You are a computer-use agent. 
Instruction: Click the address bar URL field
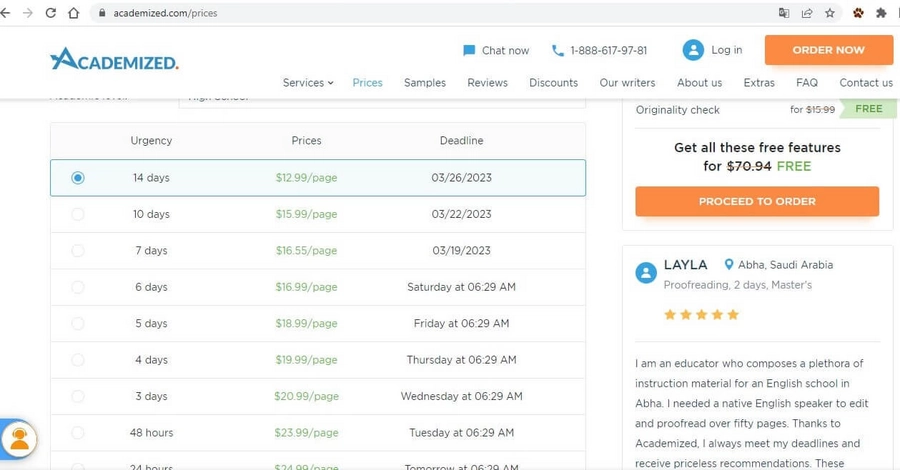(x=436, y=13)
